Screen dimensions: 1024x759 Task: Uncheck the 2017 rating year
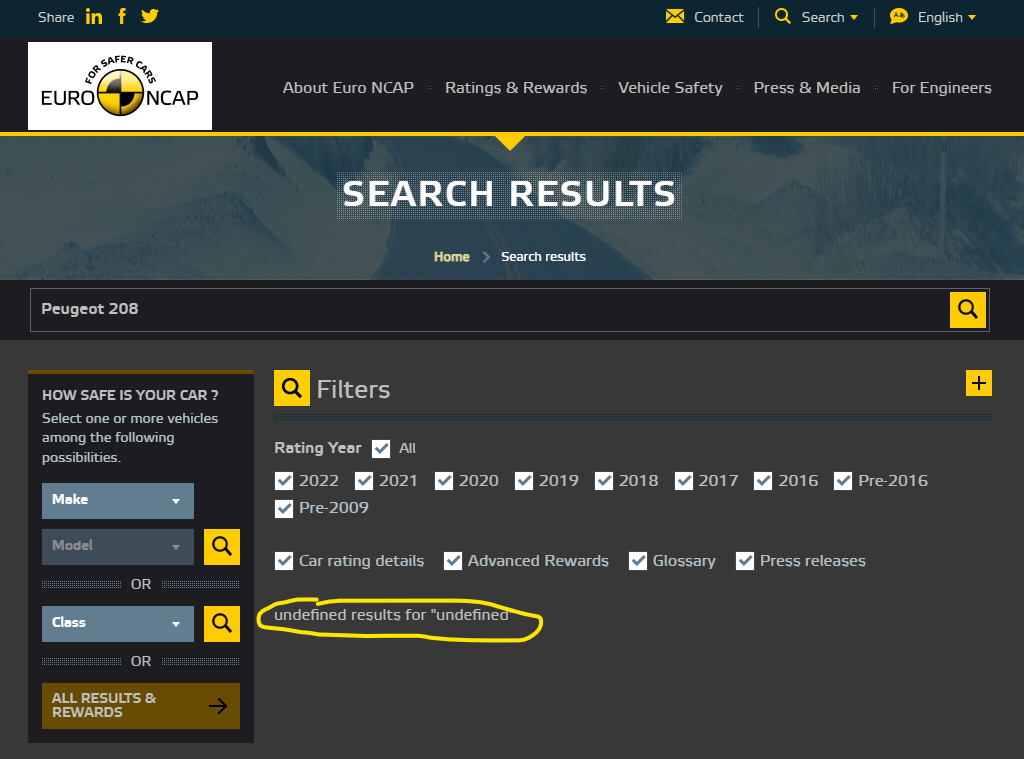click(x=684, y=481)
